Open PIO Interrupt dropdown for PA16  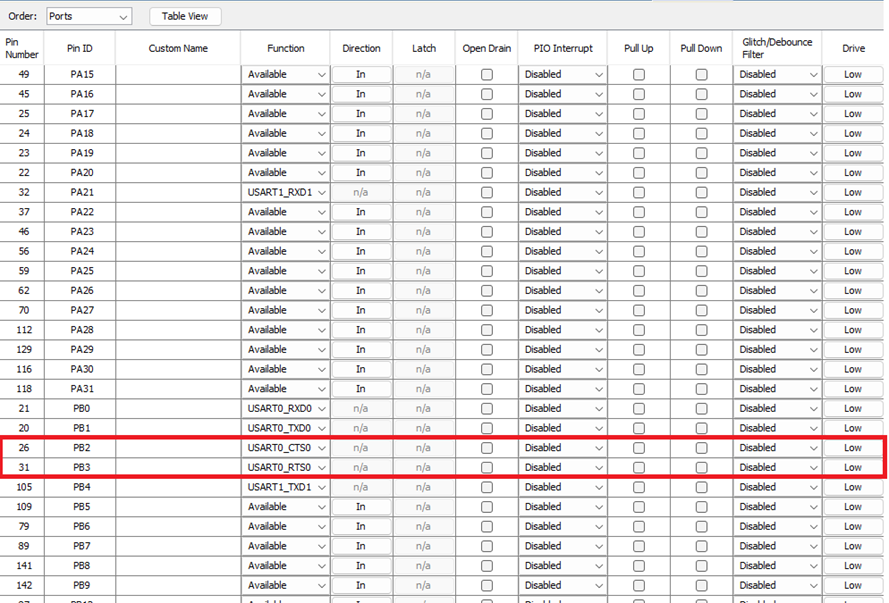[562, 94]
